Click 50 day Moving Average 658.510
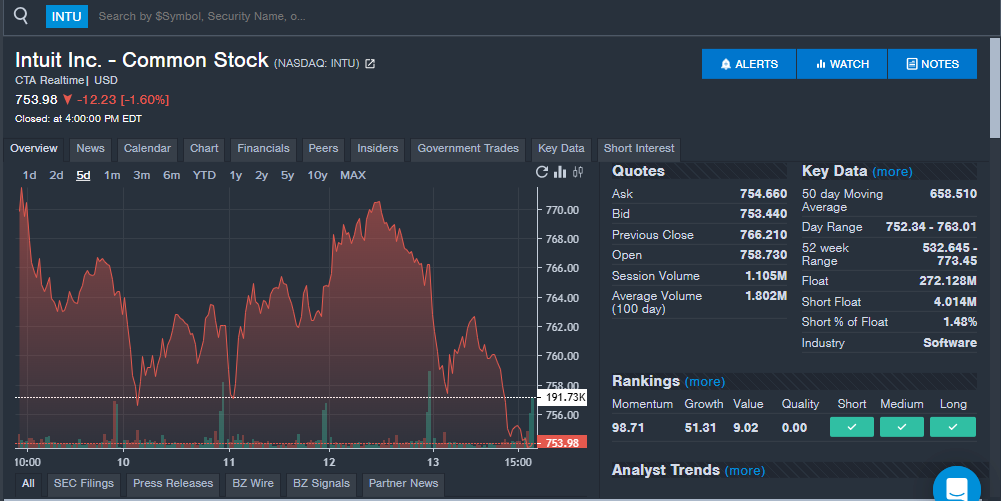 pos(953,194)
